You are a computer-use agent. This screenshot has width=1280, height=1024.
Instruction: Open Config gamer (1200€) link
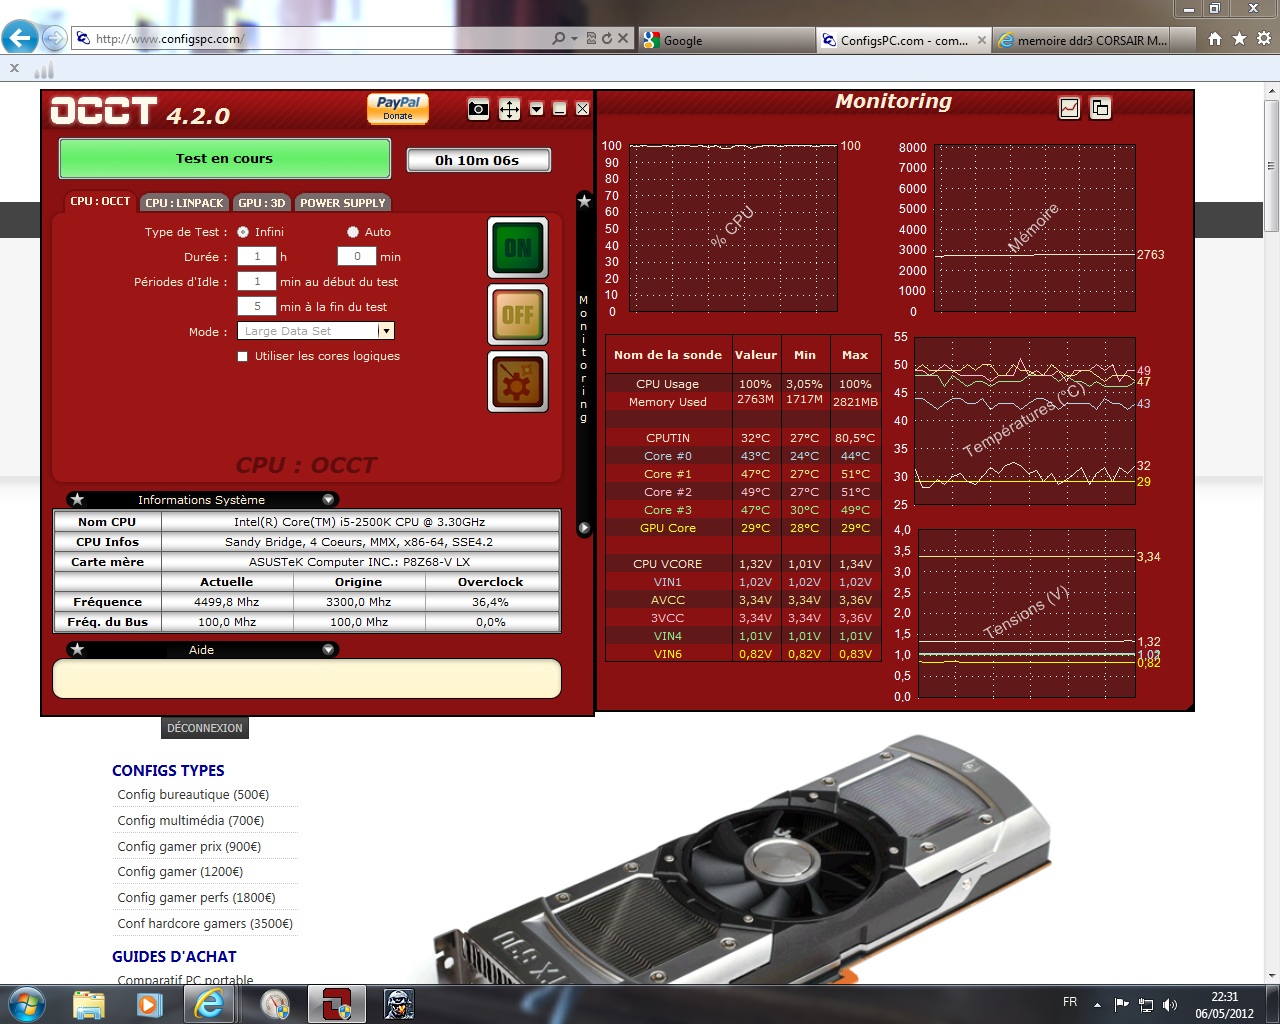coord(180,872)
